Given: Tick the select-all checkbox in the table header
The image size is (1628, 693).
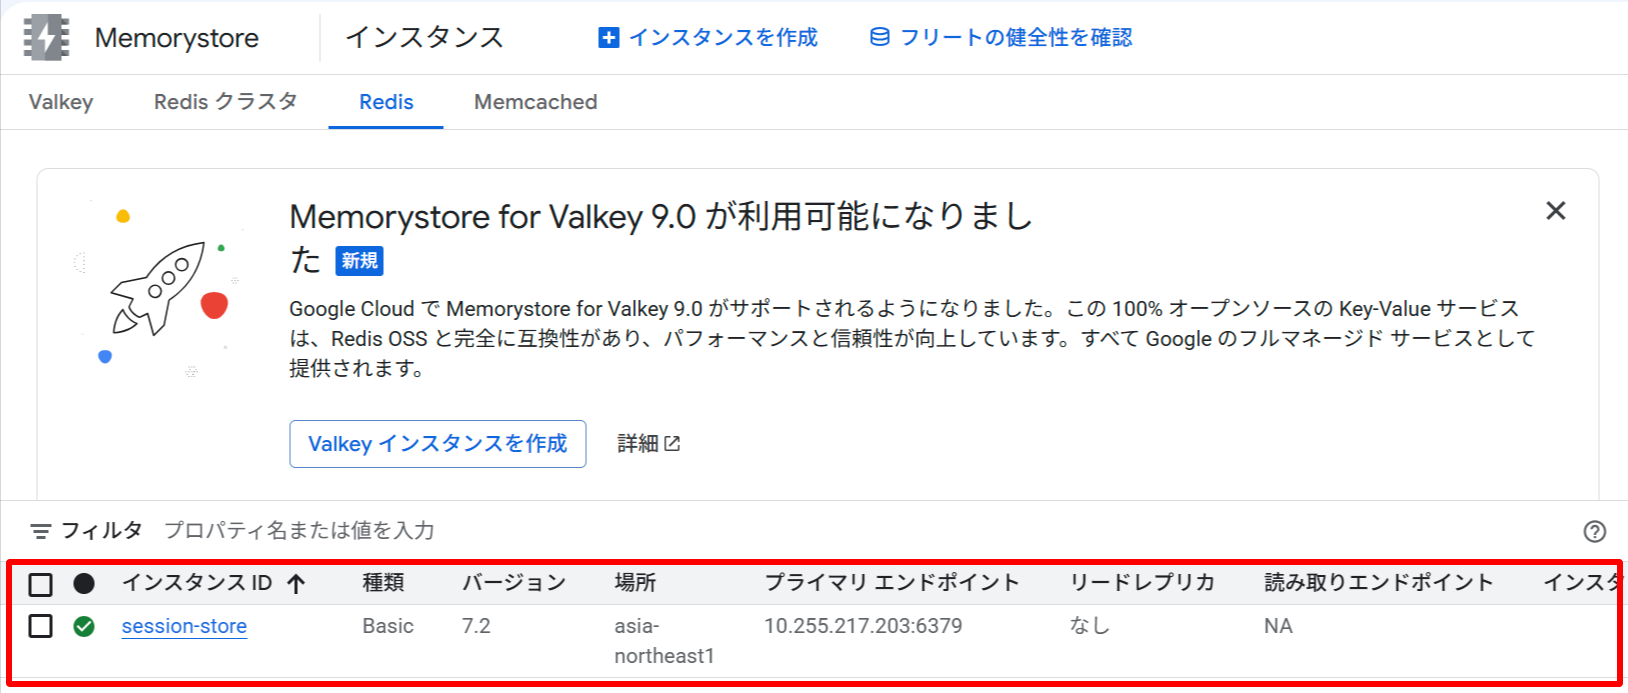Looking at the screenshot, I should tap(40, 584).
